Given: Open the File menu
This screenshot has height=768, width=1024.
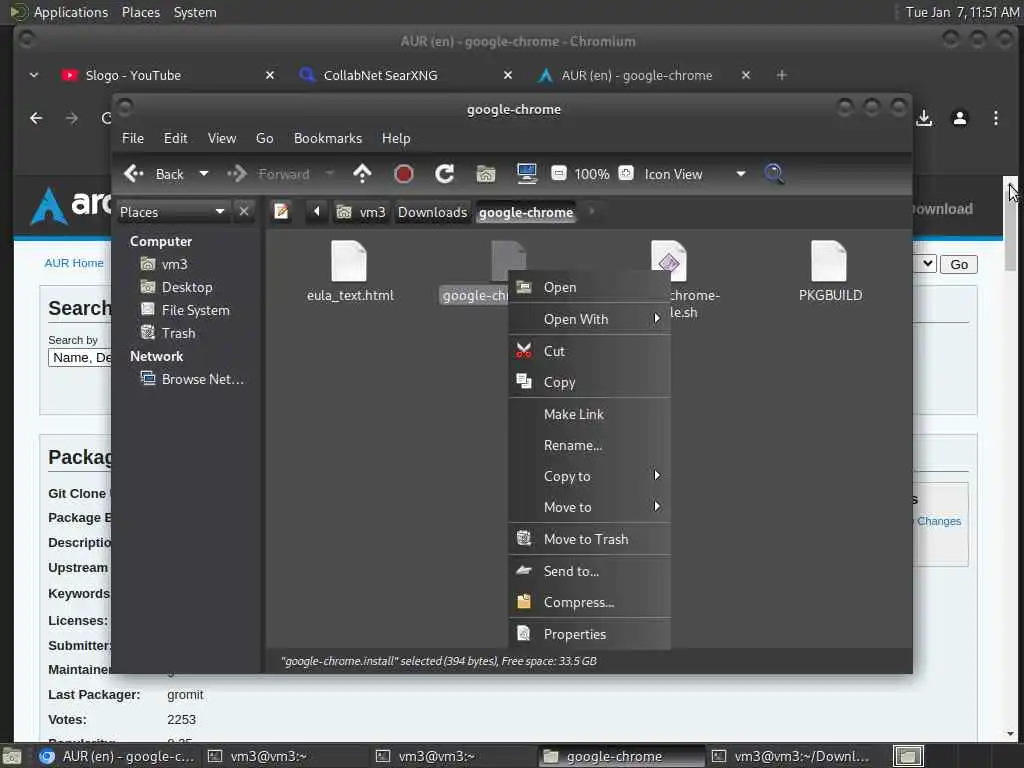Looking at the screenshot, I should [x=133, y=138].
